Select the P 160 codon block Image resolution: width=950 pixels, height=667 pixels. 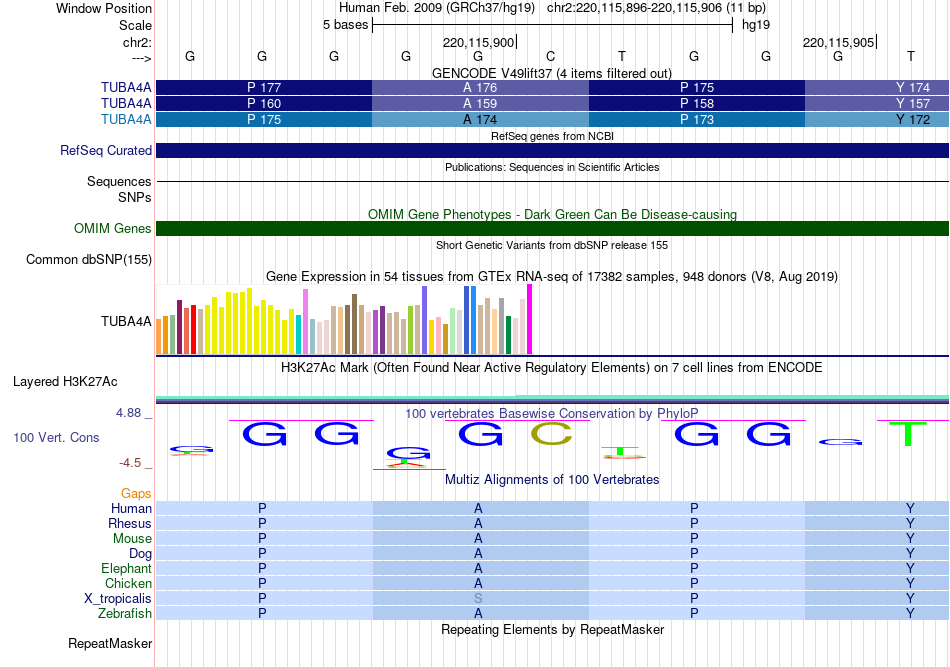(x=264, y=104)
